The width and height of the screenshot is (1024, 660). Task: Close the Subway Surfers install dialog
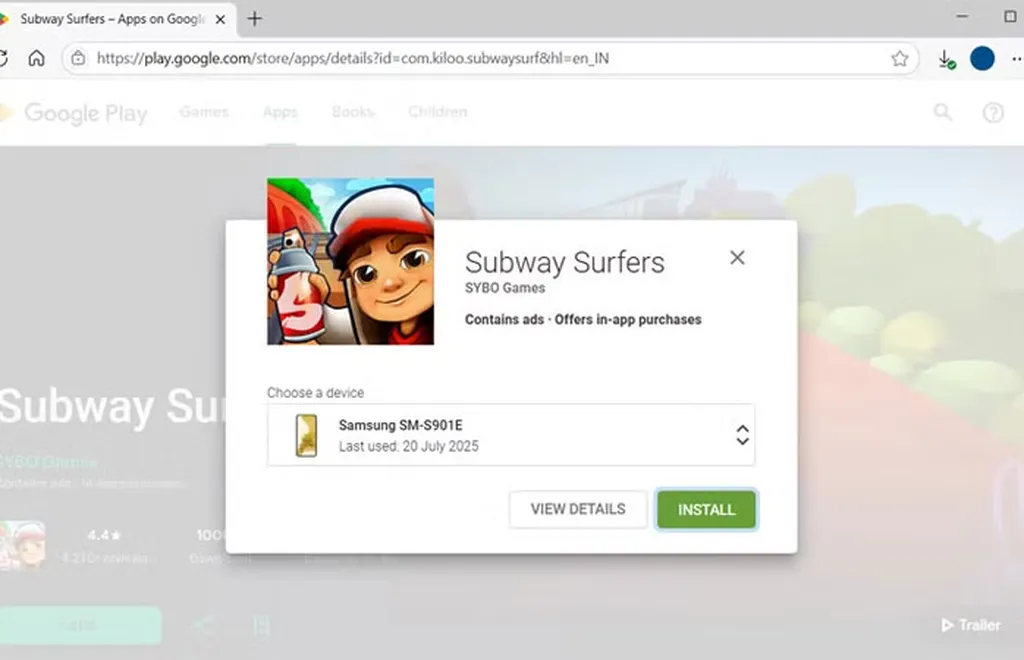tap(737, 258)
